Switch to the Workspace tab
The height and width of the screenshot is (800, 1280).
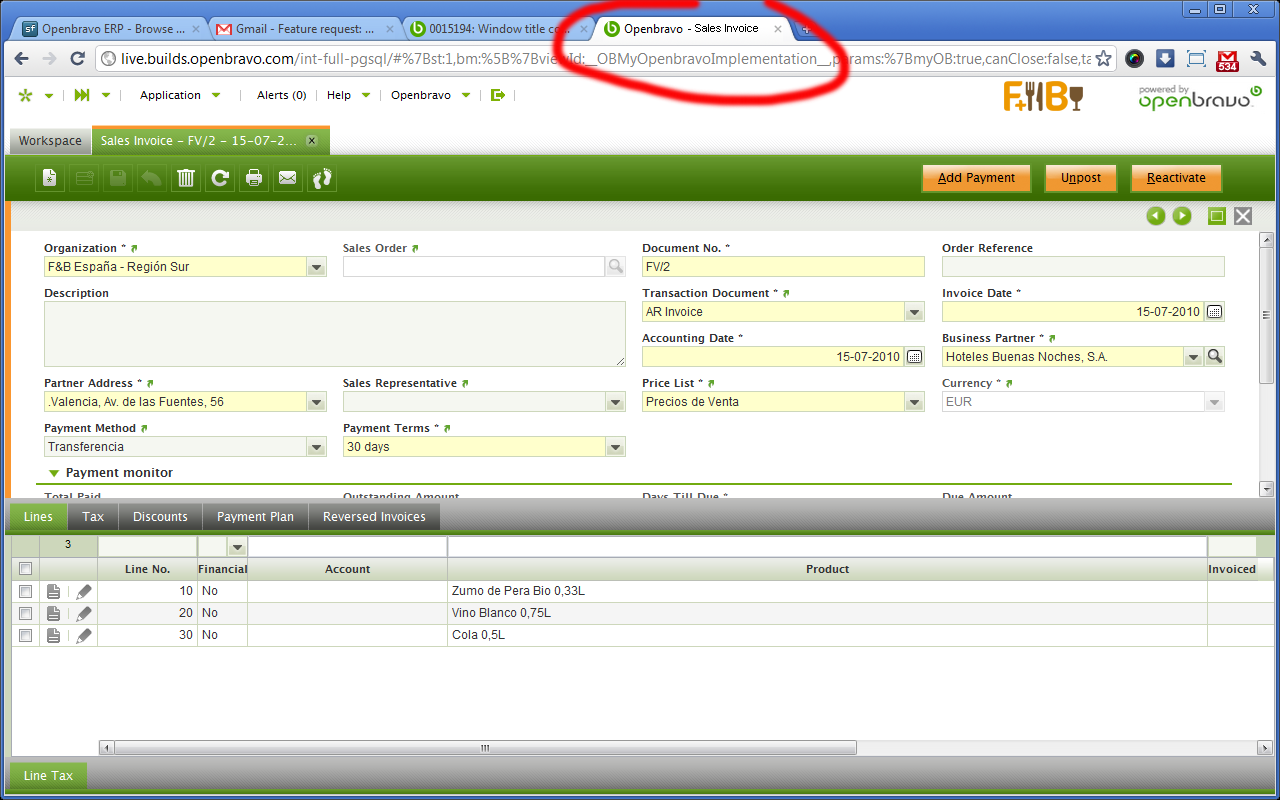[x=50, y=141]
